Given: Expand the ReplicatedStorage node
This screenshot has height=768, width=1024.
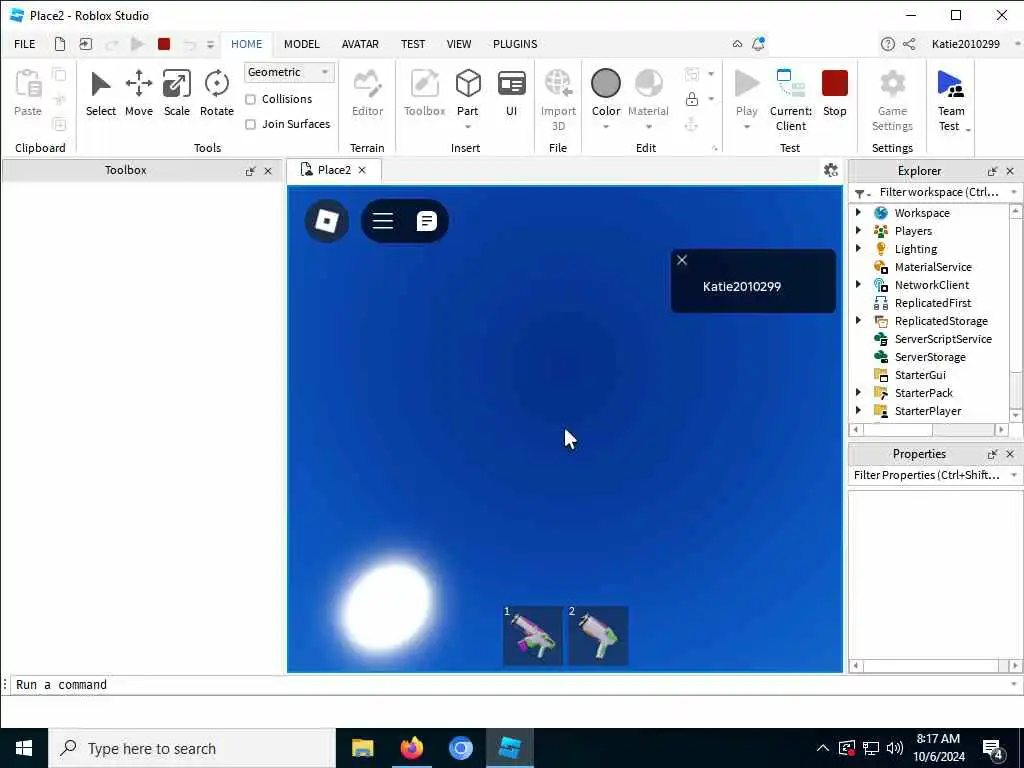Looking at the screenshot, I should tap(858, 320).
